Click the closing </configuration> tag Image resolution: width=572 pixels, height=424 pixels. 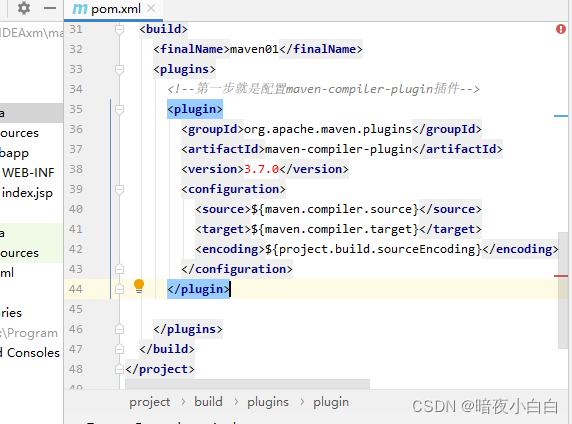click(x=237, y=269)
